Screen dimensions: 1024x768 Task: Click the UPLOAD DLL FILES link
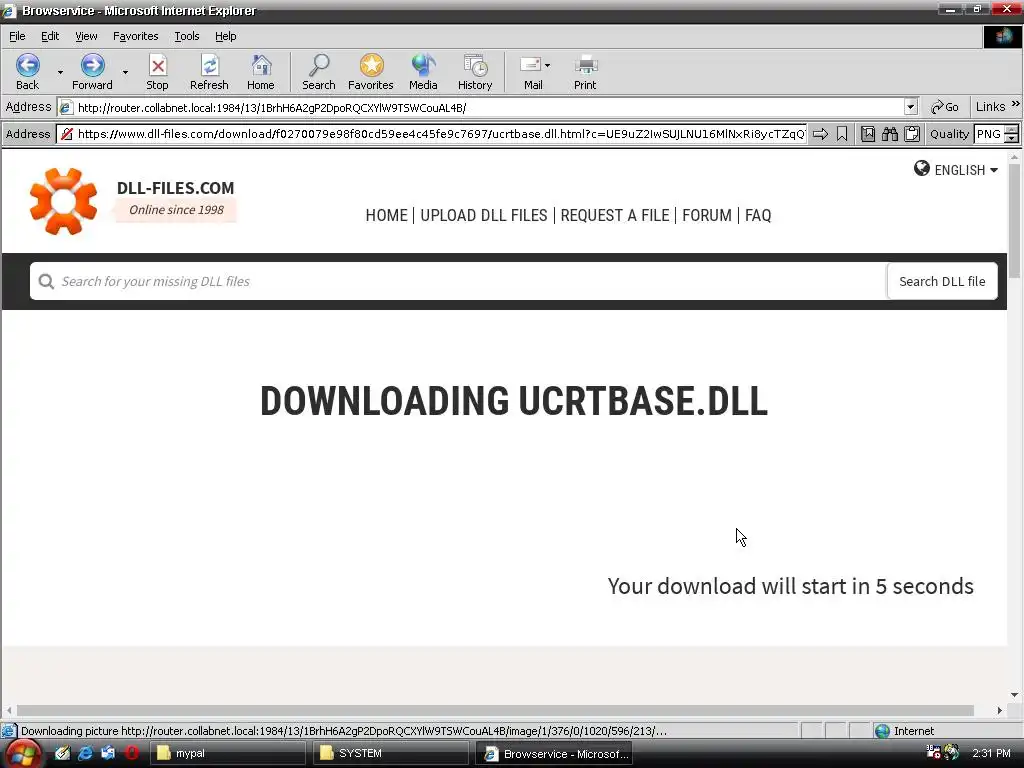tap(484, 216)
